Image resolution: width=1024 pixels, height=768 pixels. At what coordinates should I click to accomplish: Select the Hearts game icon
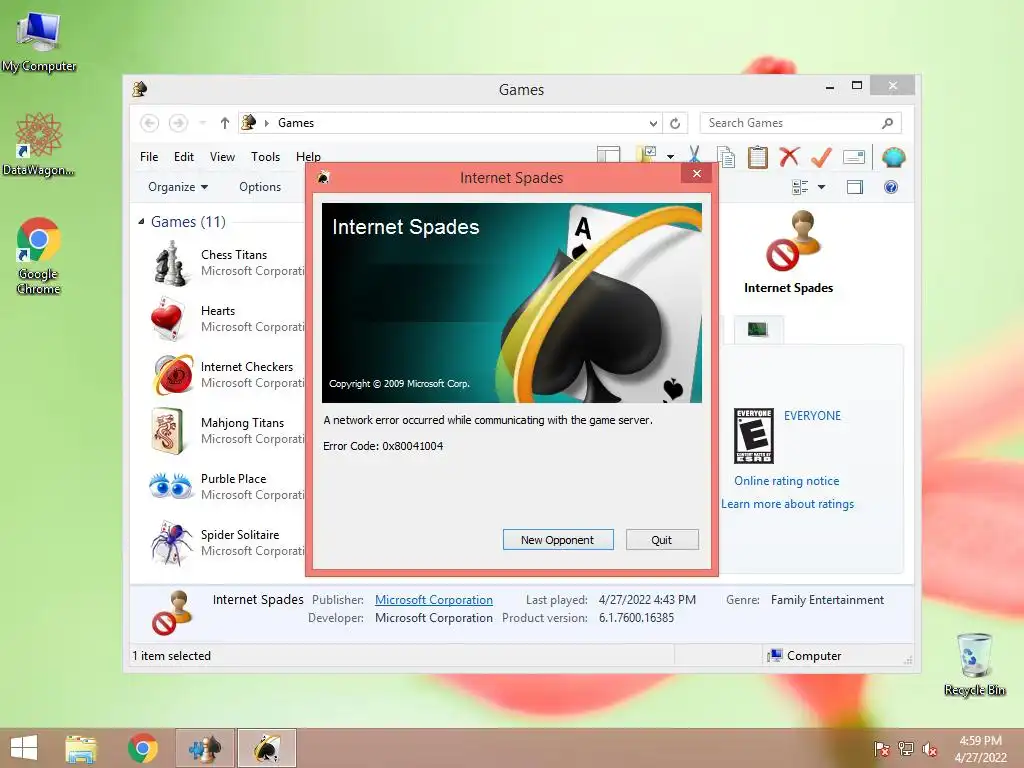[167, 319]
